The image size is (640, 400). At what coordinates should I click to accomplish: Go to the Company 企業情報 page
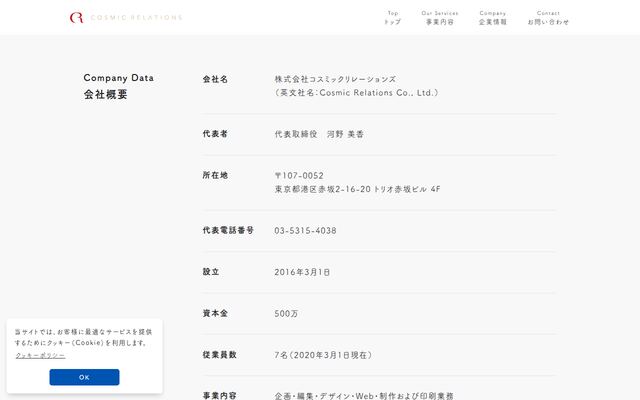tap(493, 18)
